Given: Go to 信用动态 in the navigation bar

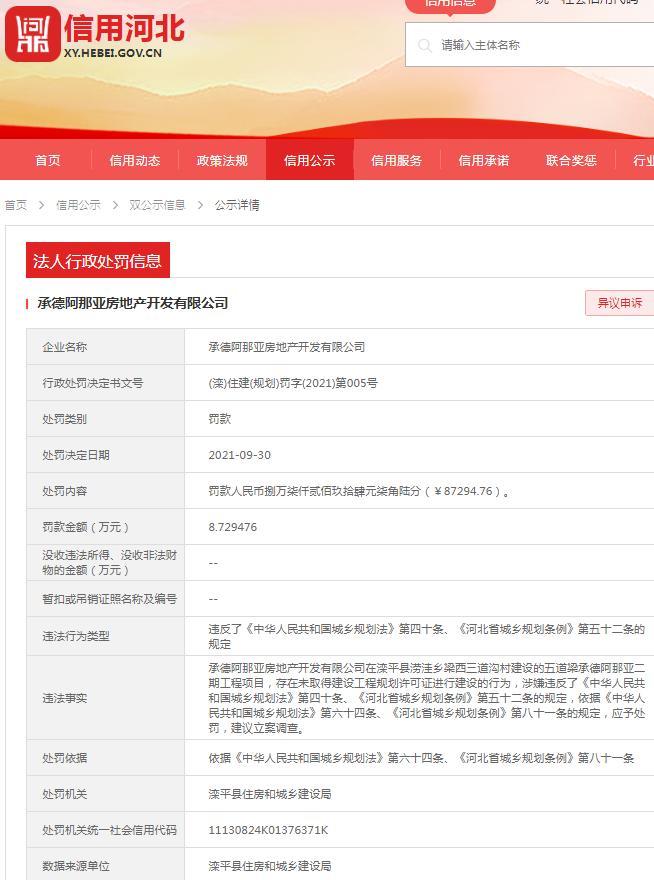Looking at the screenshot, I should tap(134, 160).
